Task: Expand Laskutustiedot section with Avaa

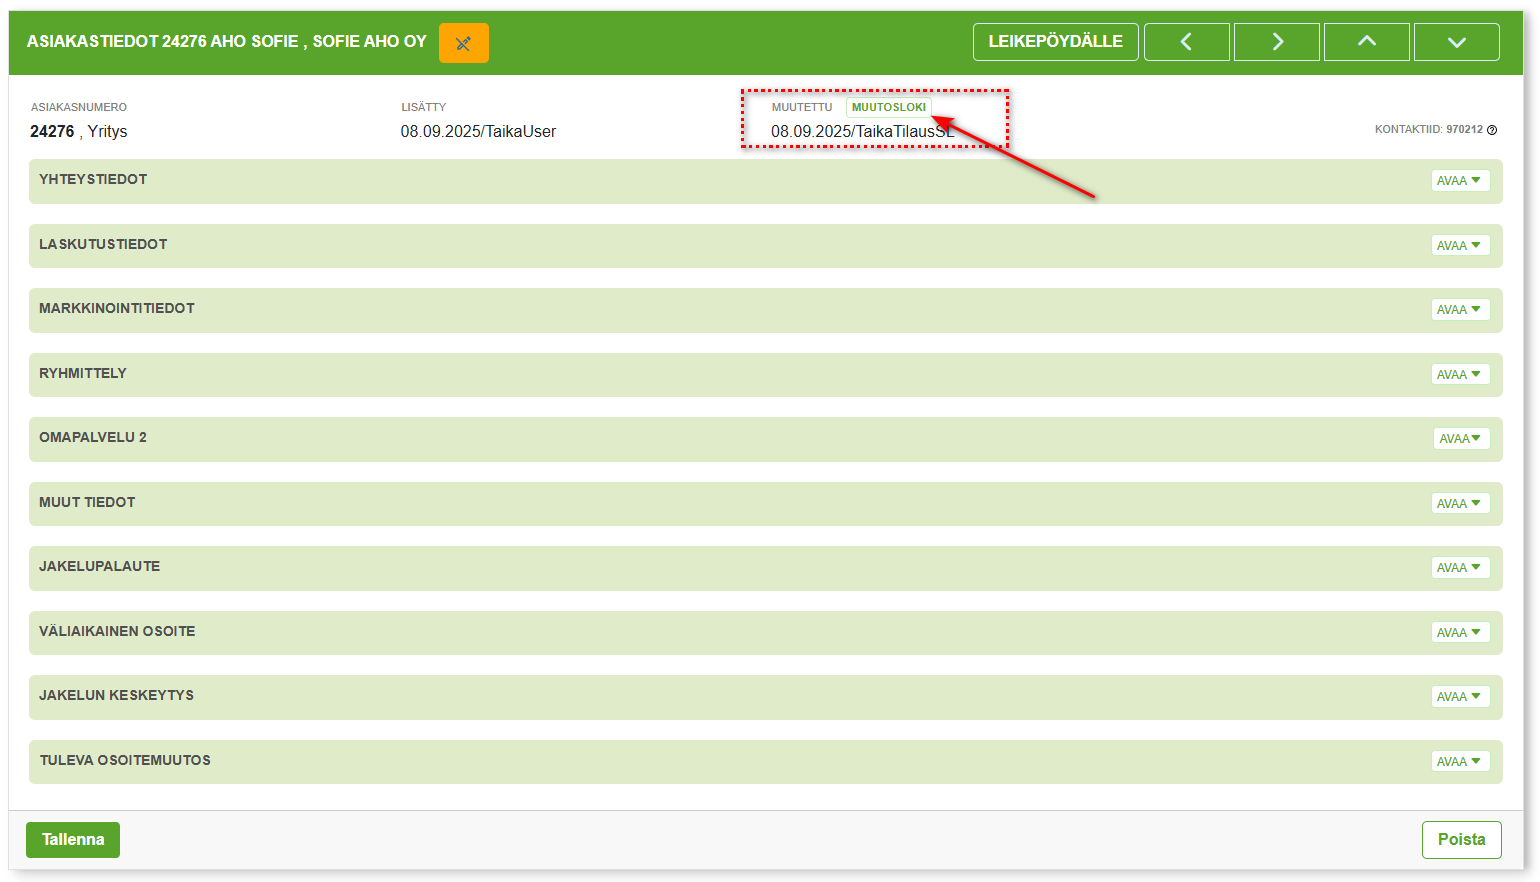Action: [x=1459, y=246]
